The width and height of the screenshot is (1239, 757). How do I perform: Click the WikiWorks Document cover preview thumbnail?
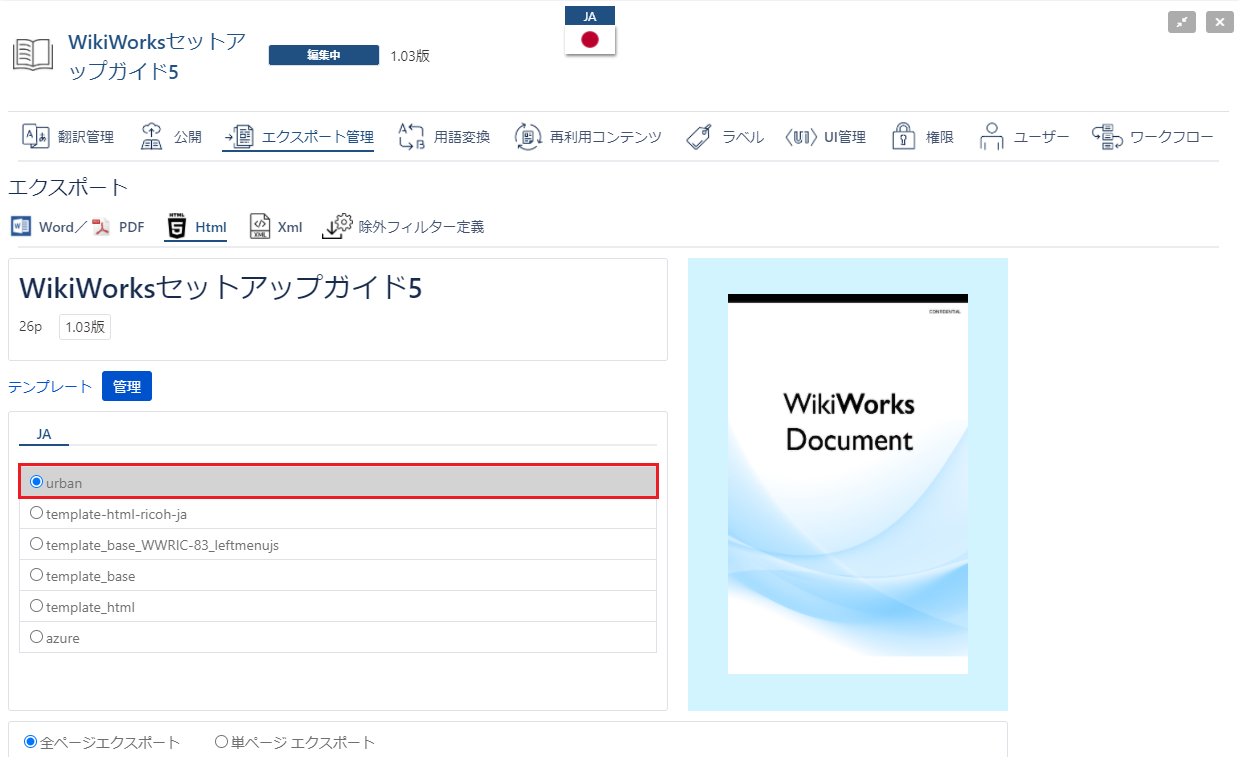pos(847,484)
